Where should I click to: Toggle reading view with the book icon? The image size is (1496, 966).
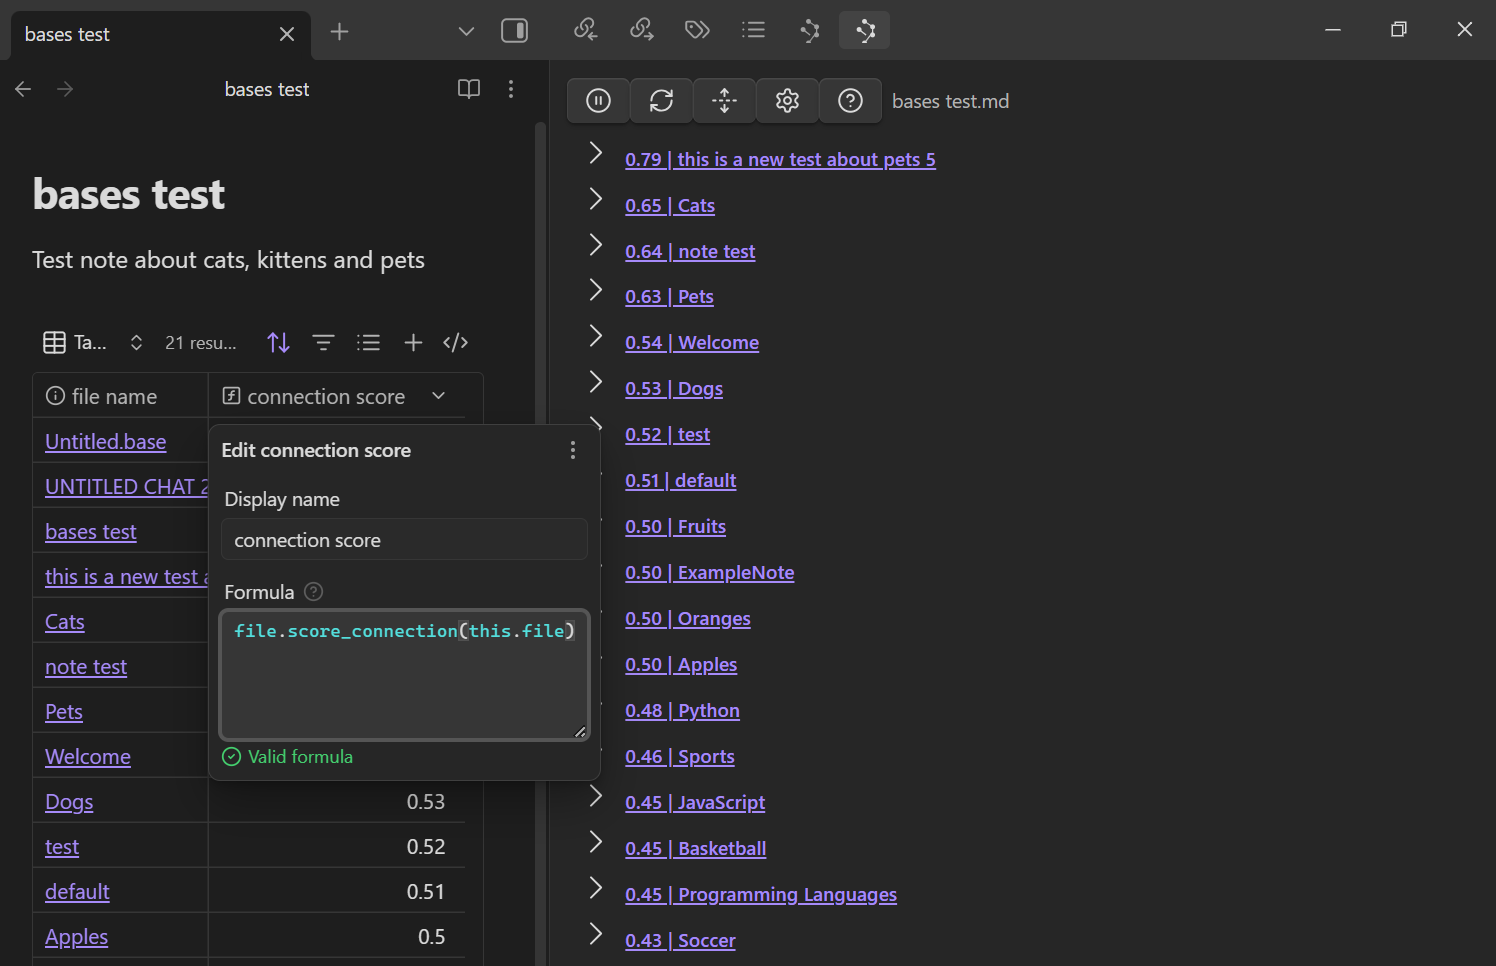[x=469, y=89]
